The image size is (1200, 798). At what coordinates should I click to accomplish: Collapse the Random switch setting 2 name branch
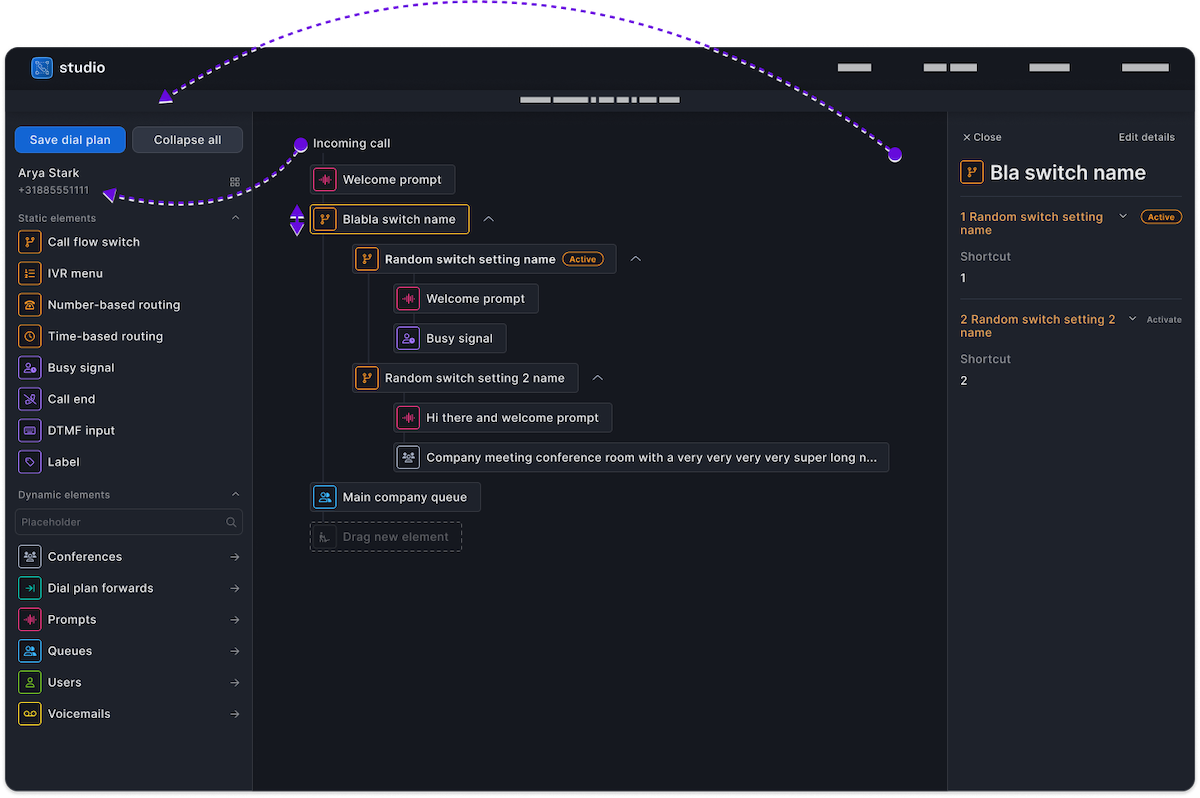pyautogui.click(x=597, y=378)
